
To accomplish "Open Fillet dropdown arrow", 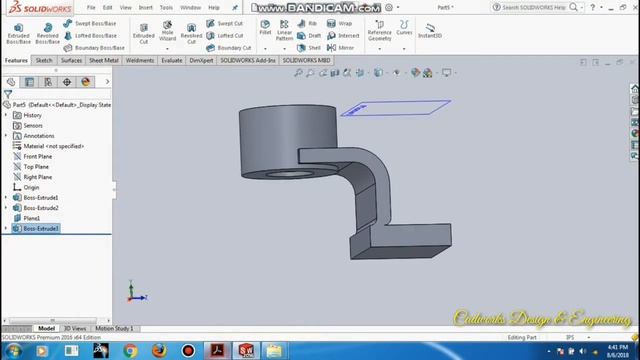I will click(265, 49).
